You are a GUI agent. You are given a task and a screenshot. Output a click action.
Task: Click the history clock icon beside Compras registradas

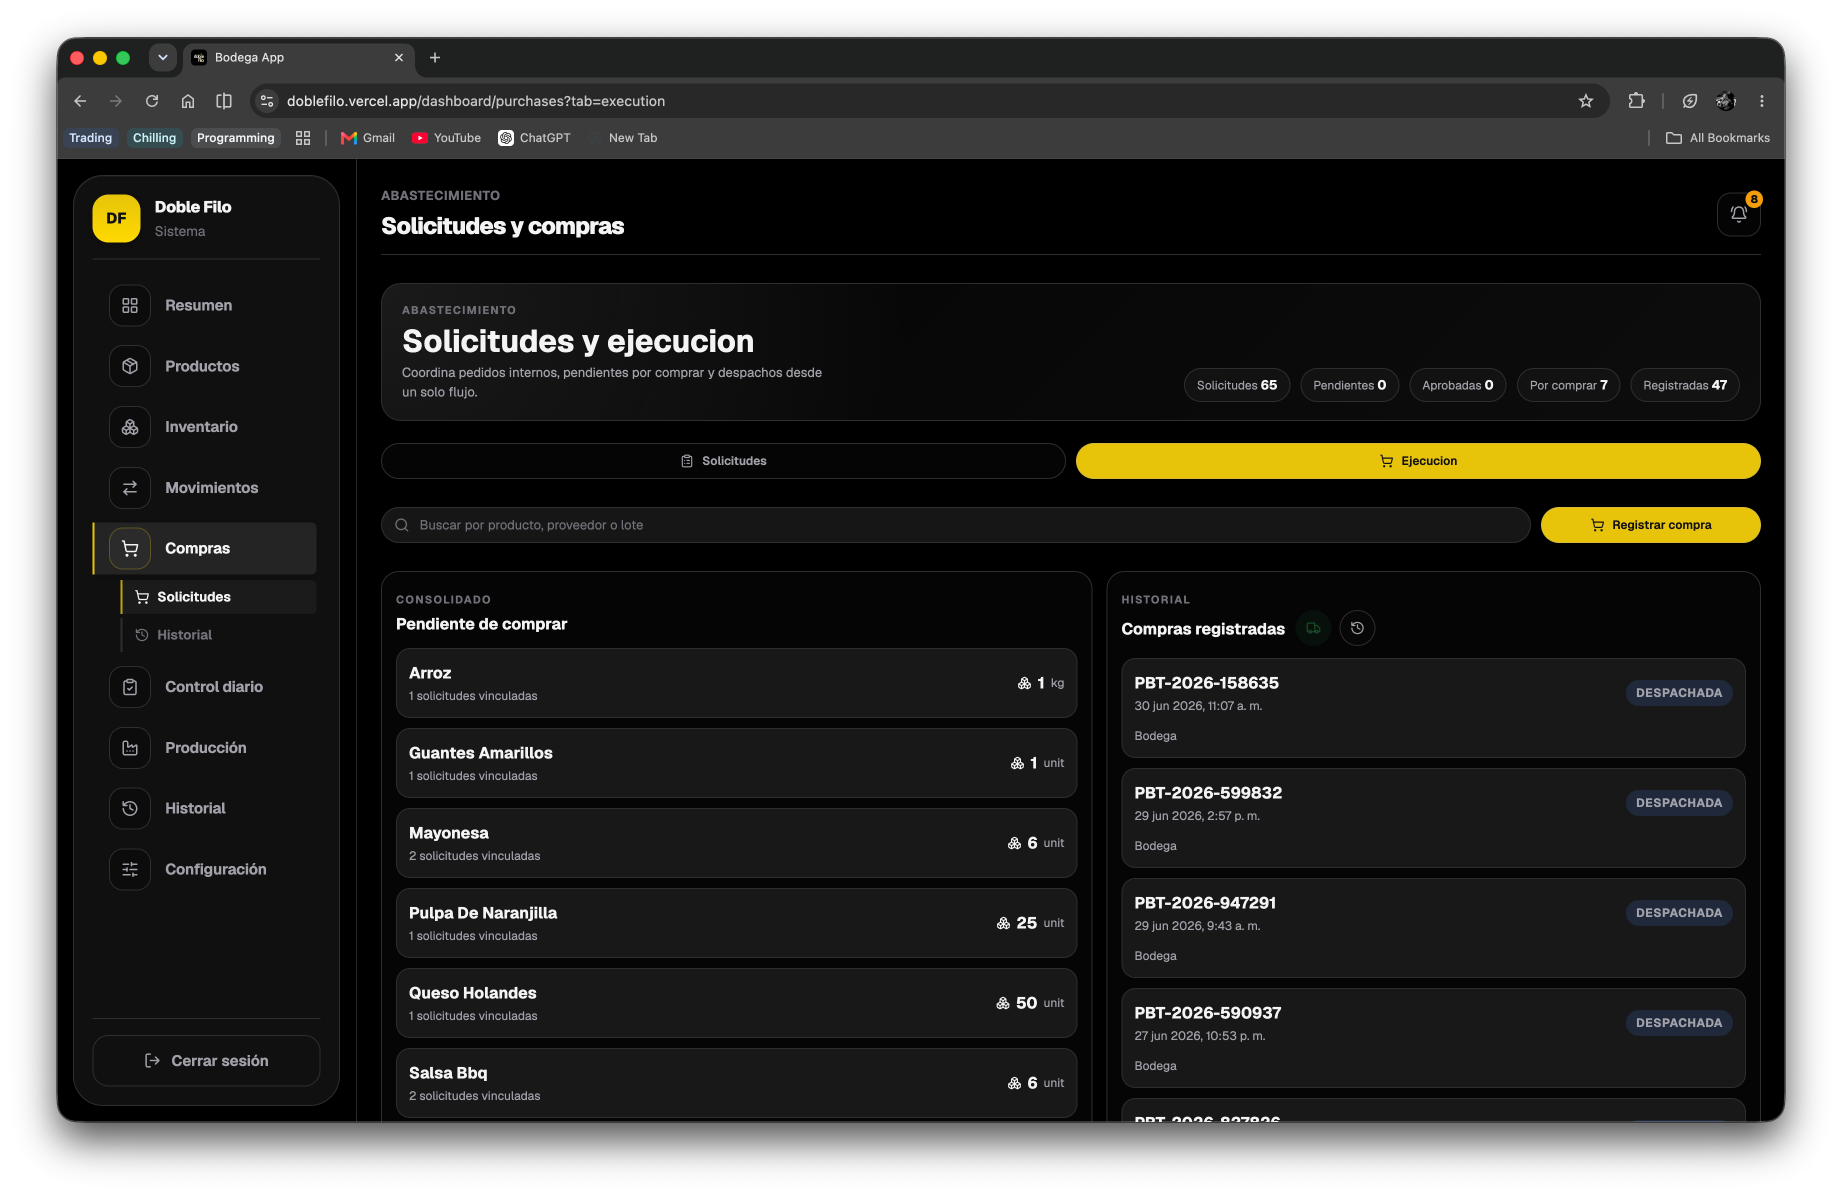[x=1357, y=628]
